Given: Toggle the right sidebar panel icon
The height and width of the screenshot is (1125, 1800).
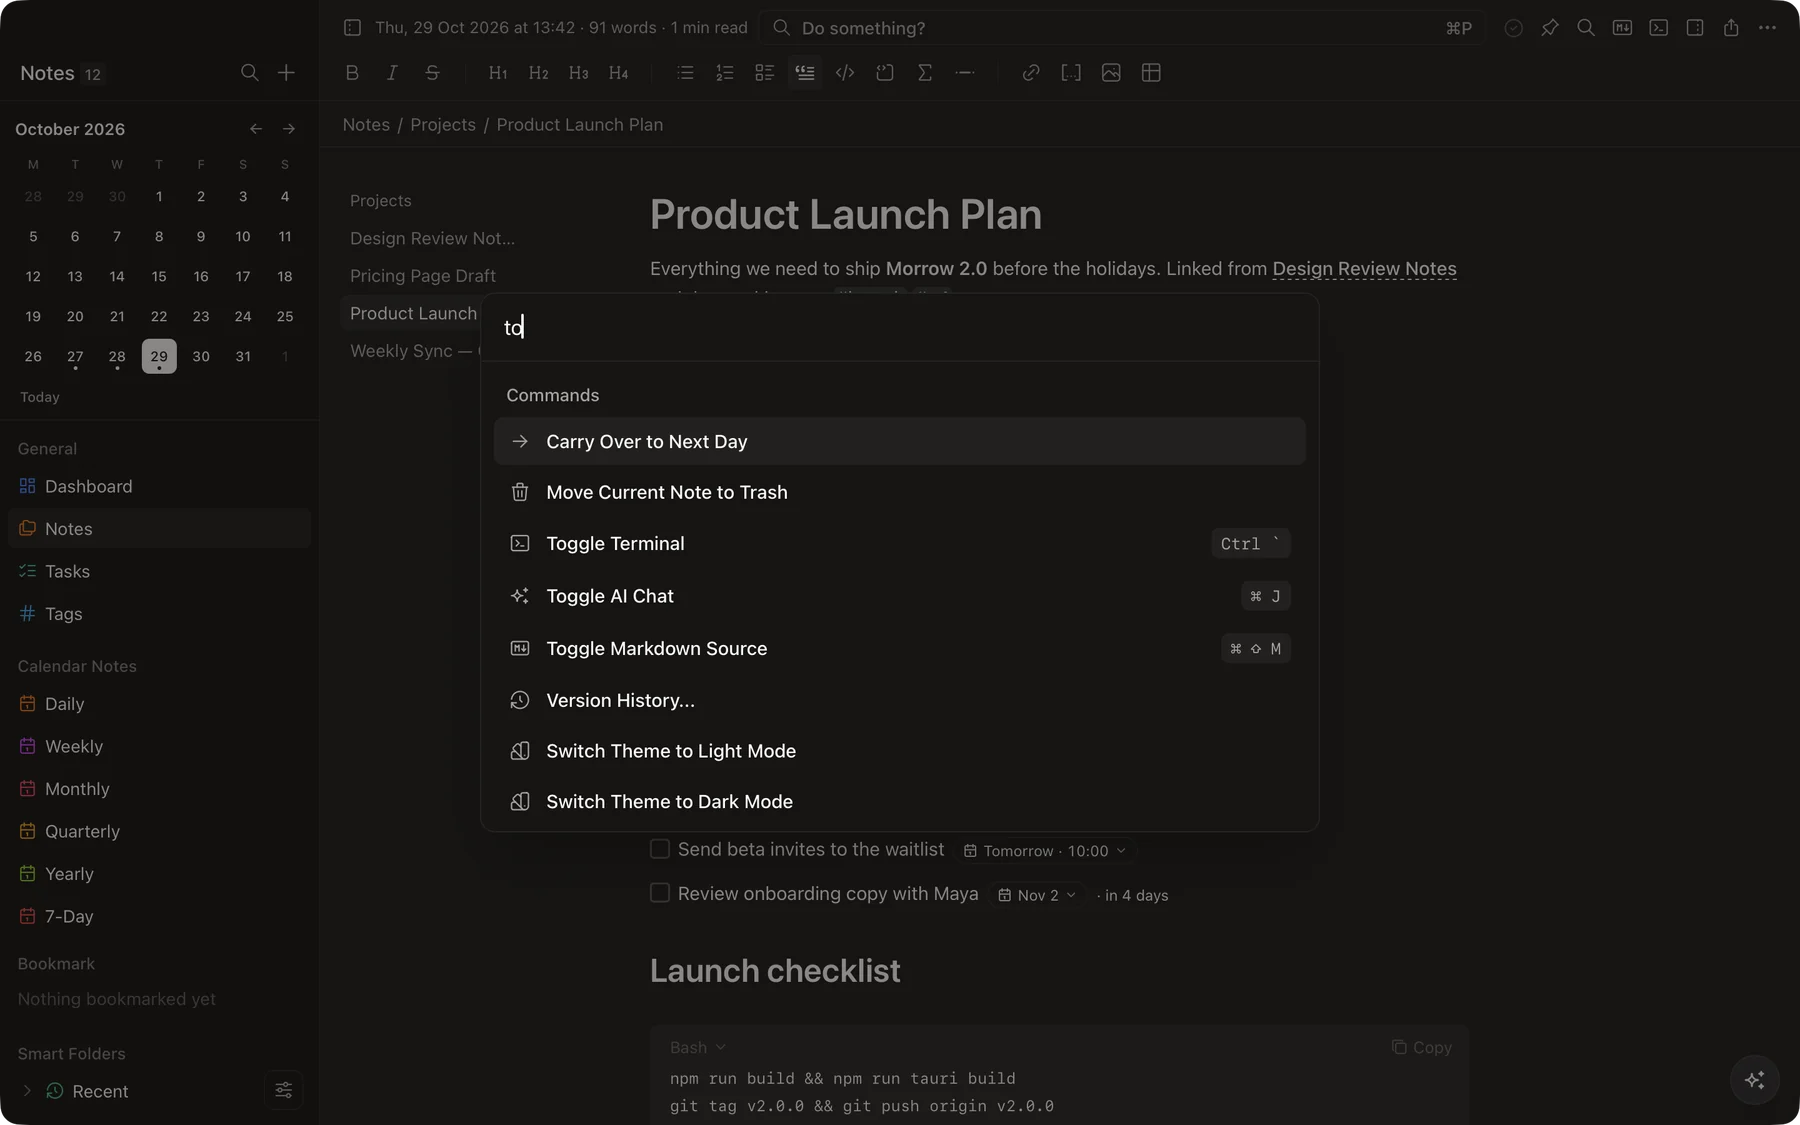Looking at the screenshot, I should 1695,28.
